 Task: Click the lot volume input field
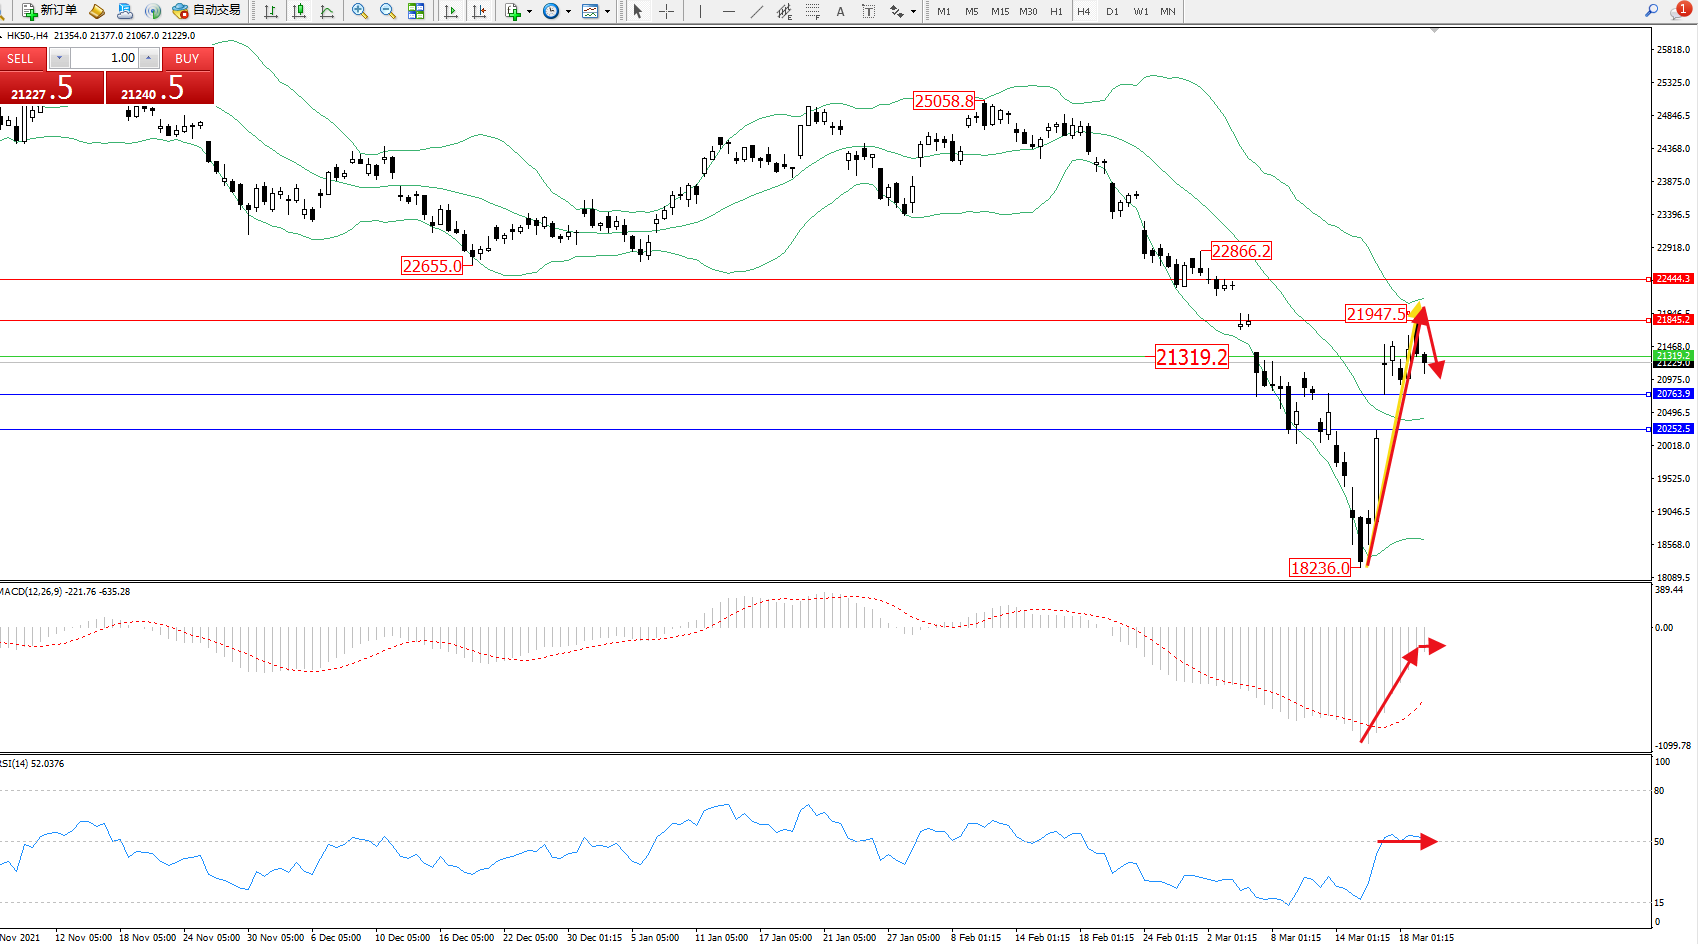104,58
